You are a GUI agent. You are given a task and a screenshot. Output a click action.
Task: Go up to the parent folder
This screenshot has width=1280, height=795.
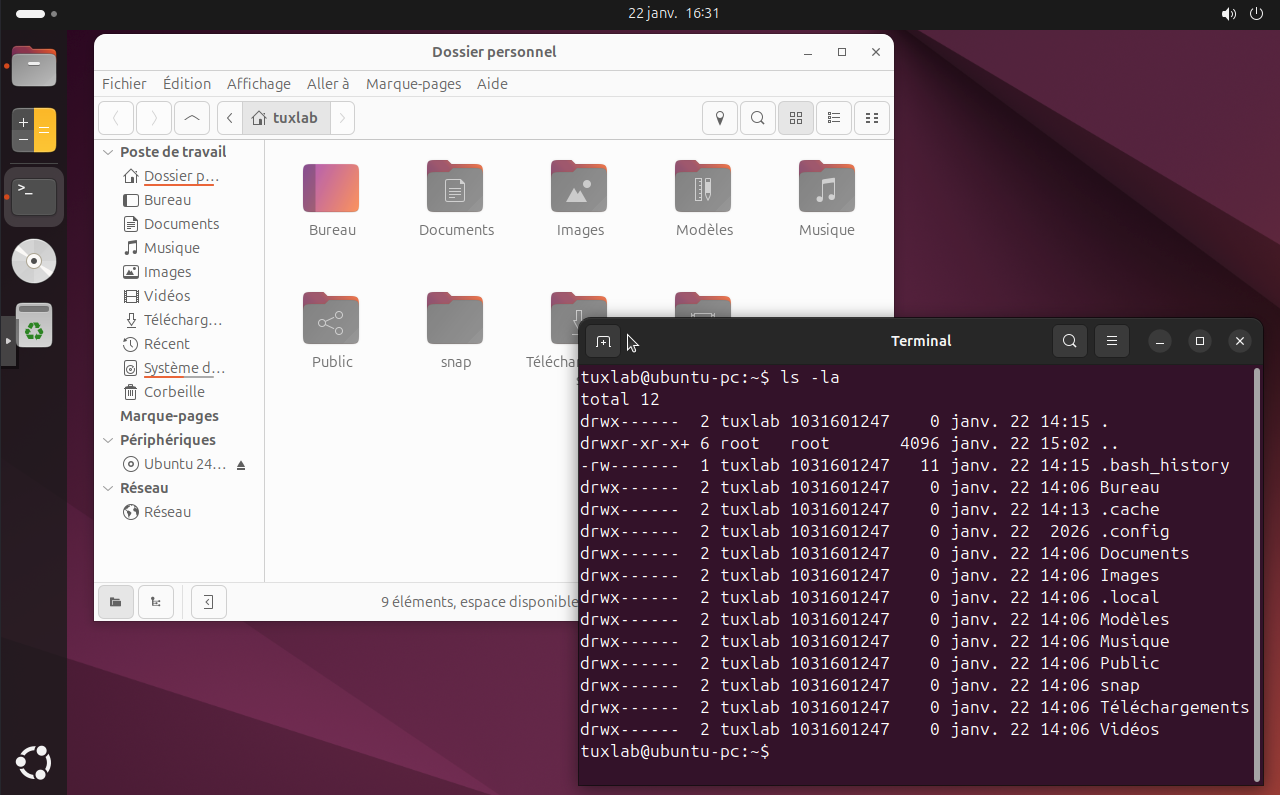point(192,118)
